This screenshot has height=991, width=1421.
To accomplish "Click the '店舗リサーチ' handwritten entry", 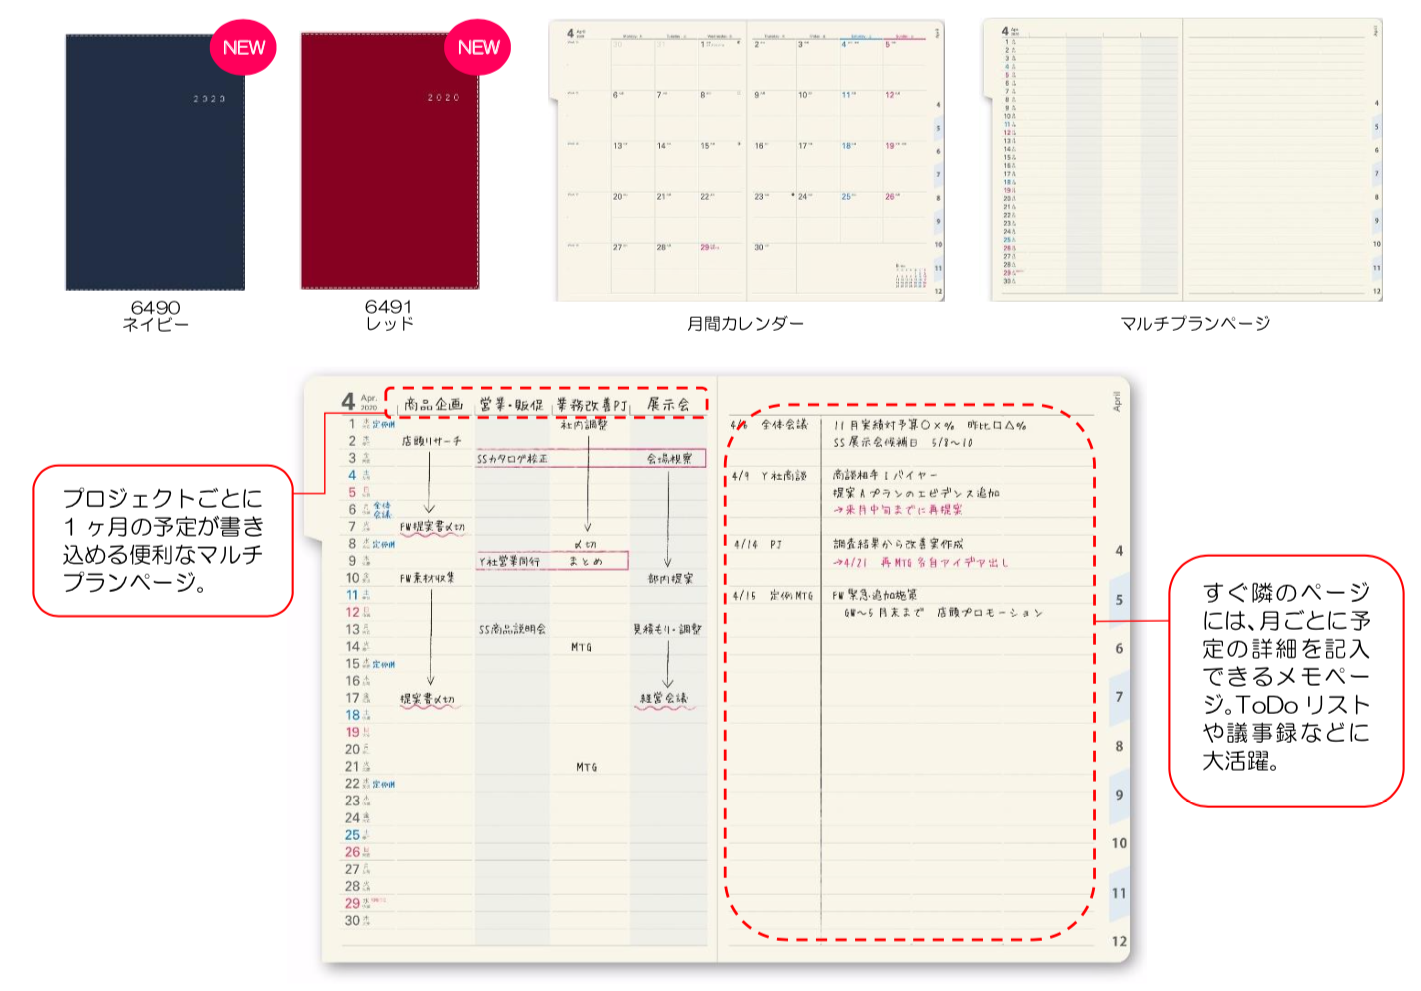I will click(x=432, y=441).
